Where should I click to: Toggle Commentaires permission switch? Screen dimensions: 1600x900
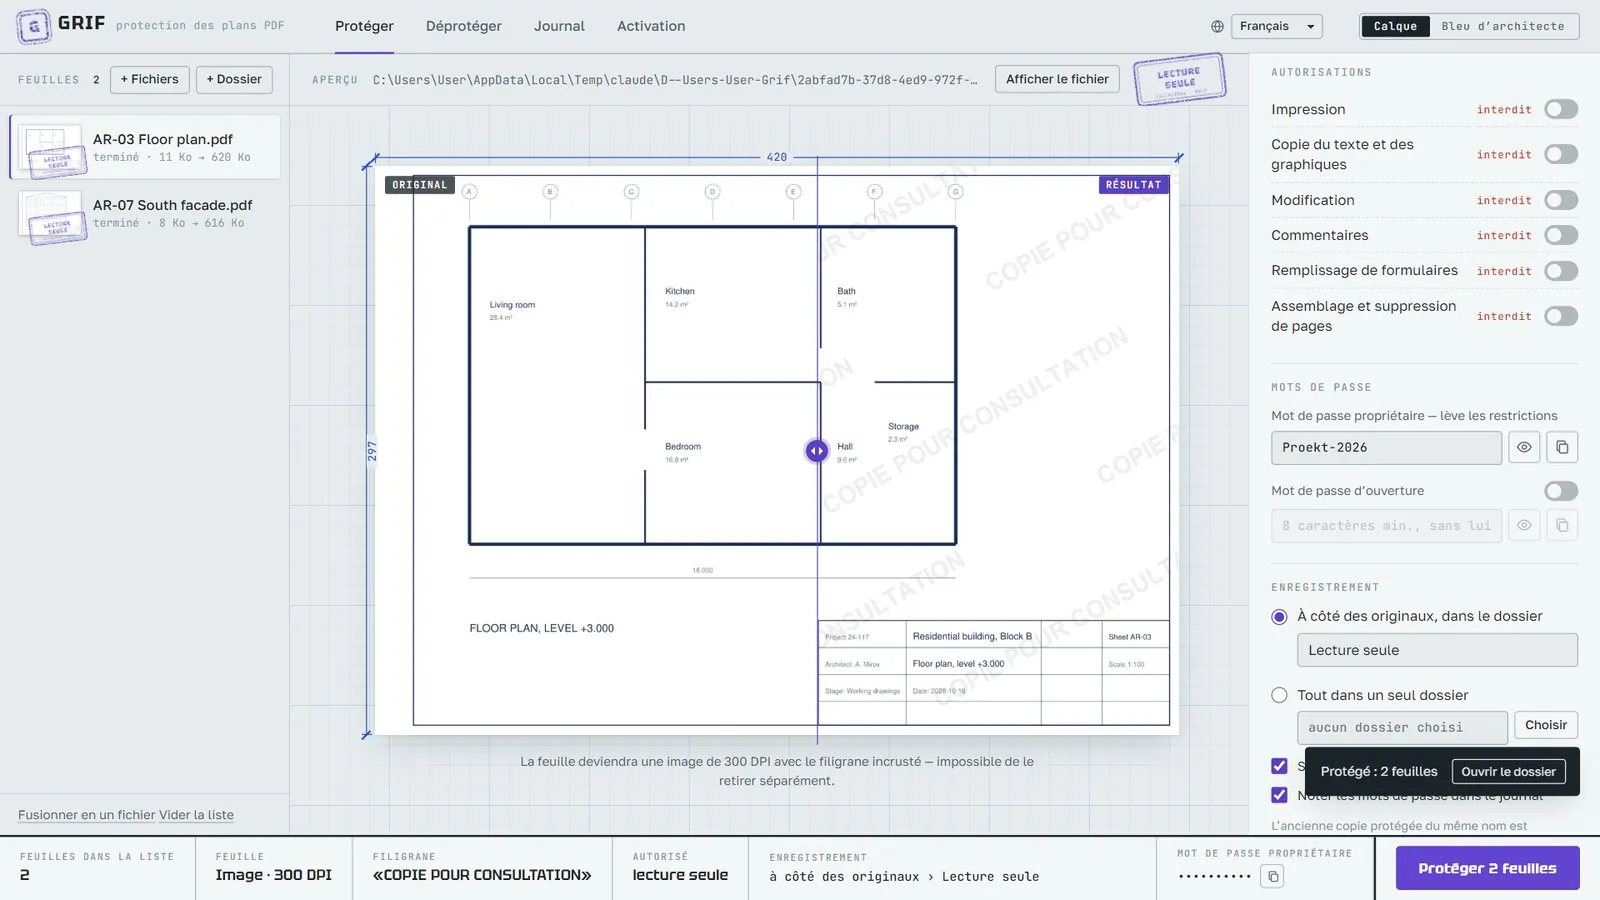tap(1561, 235)
